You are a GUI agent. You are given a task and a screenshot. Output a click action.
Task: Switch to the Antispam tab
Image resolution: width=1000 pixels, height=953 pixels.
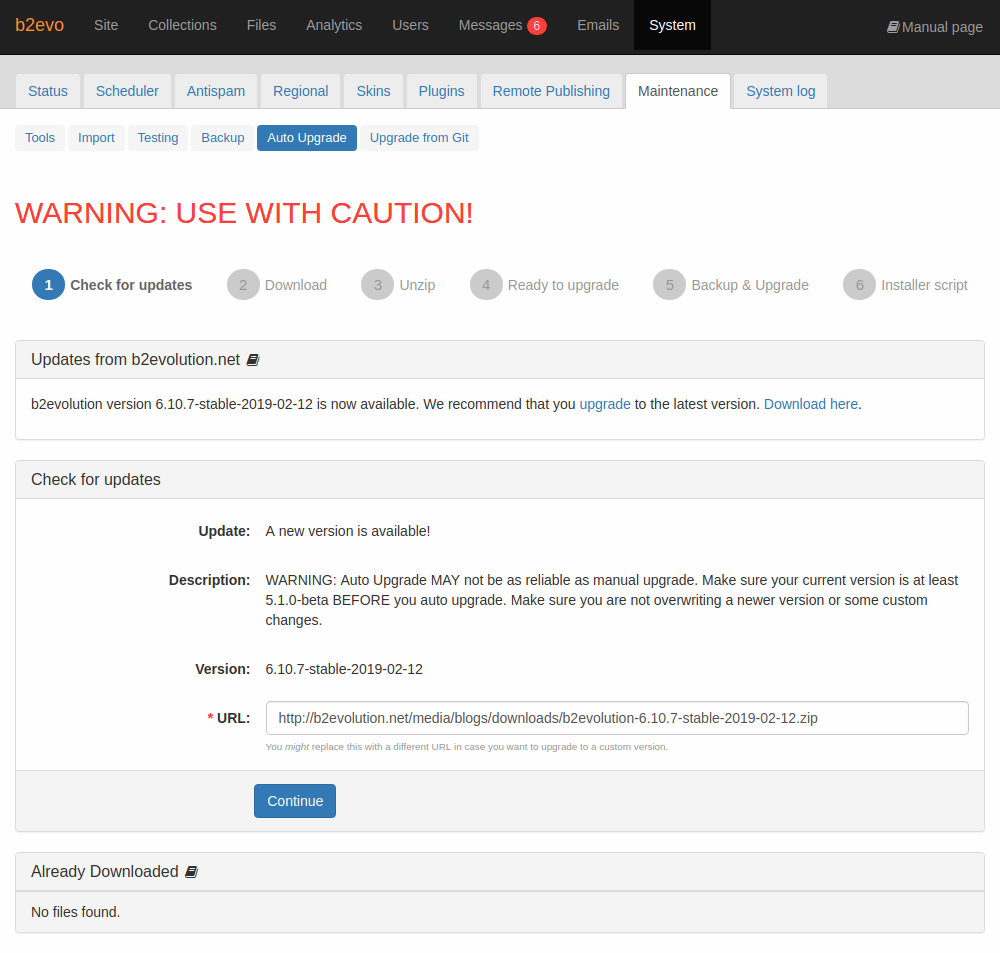(x=216, y=91)
